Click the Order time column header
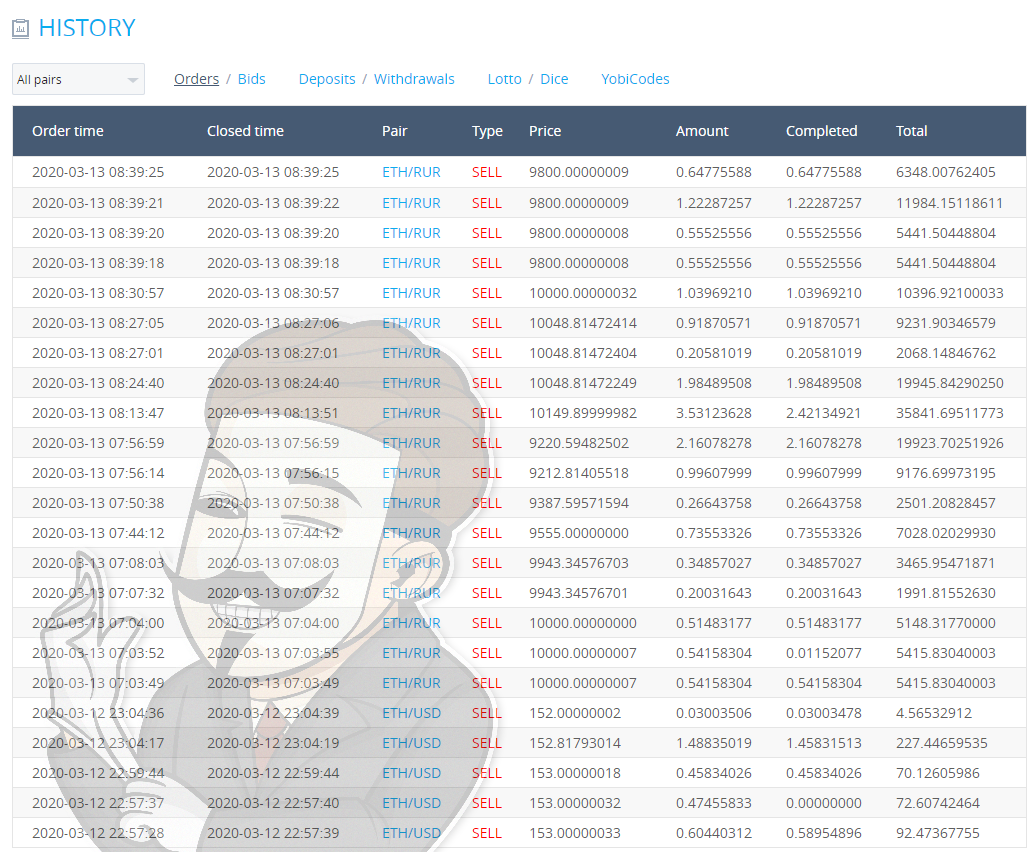The width and height of the screenshot is (1030, 852). [68, 131]
